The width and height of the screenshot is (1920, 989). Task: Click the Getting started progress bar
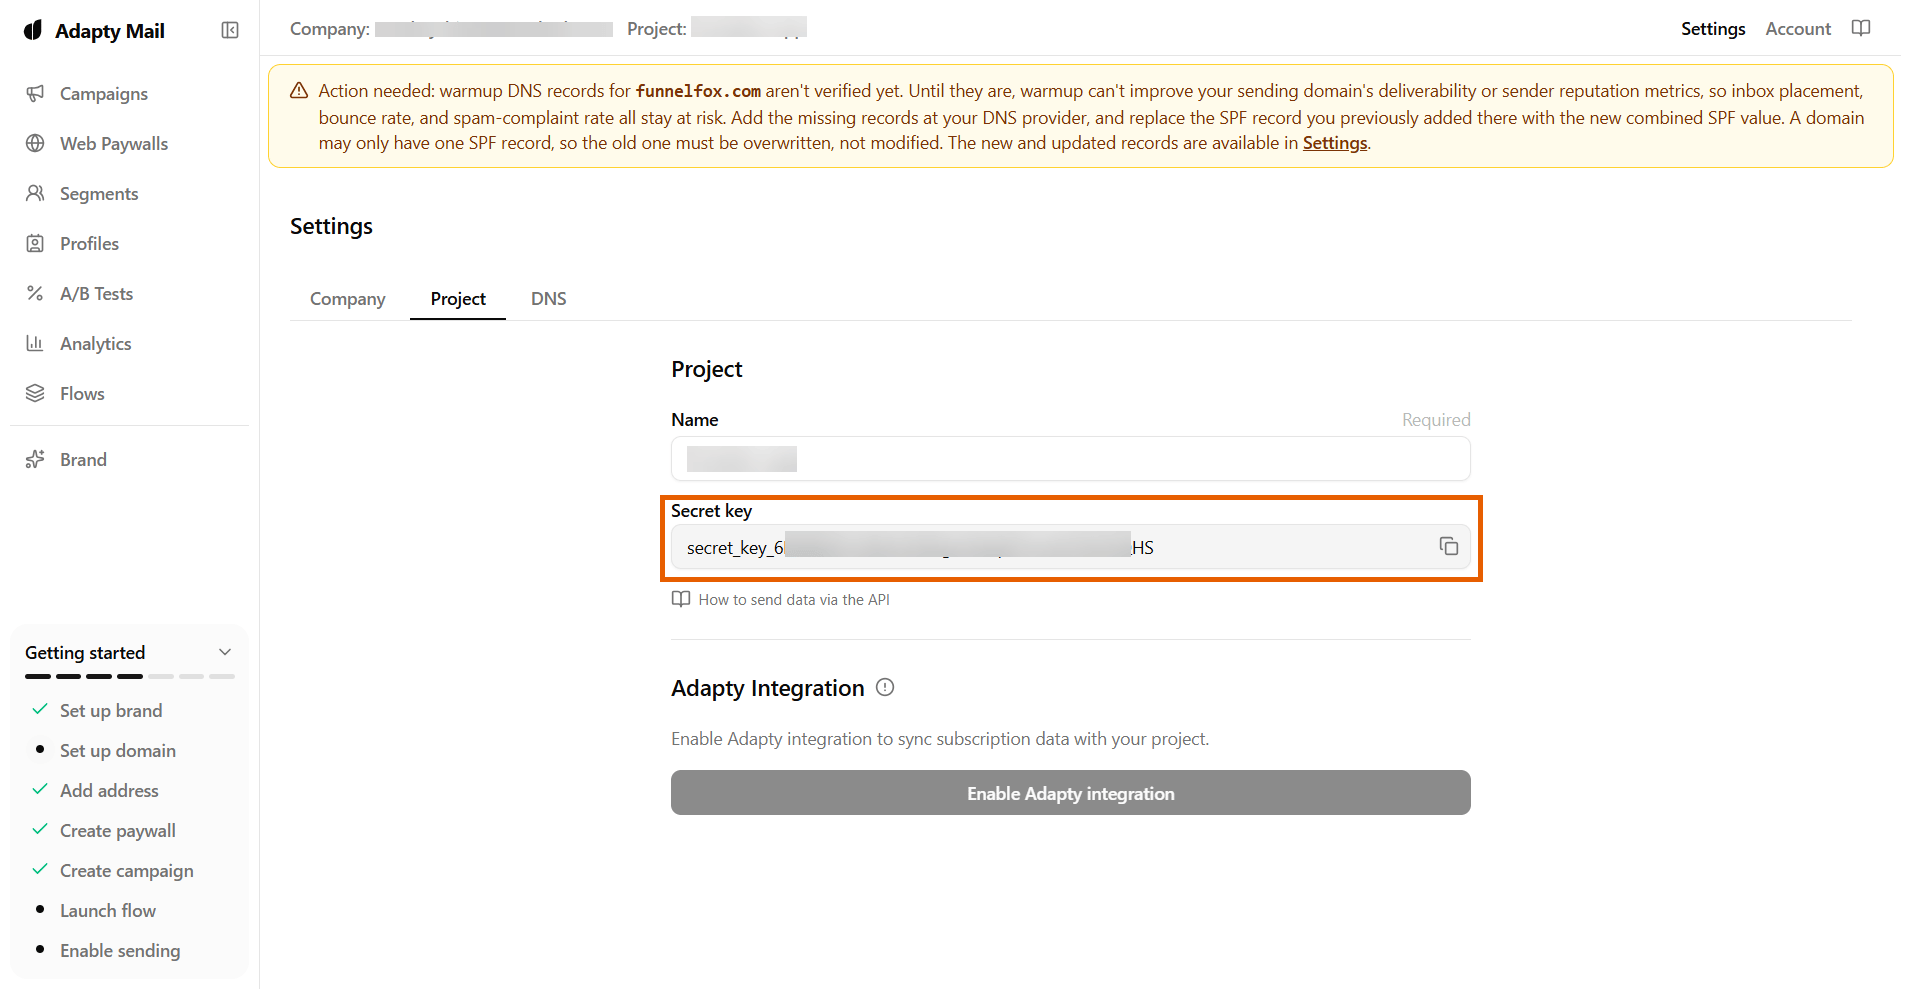coord(130,677)
